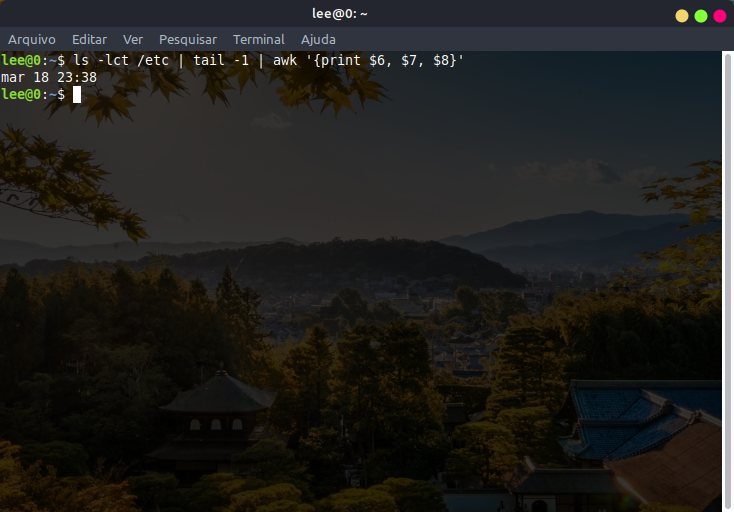Click the -lct flag in the command
This screenshot has height=512, width=734.
click(x=114, y=61)
